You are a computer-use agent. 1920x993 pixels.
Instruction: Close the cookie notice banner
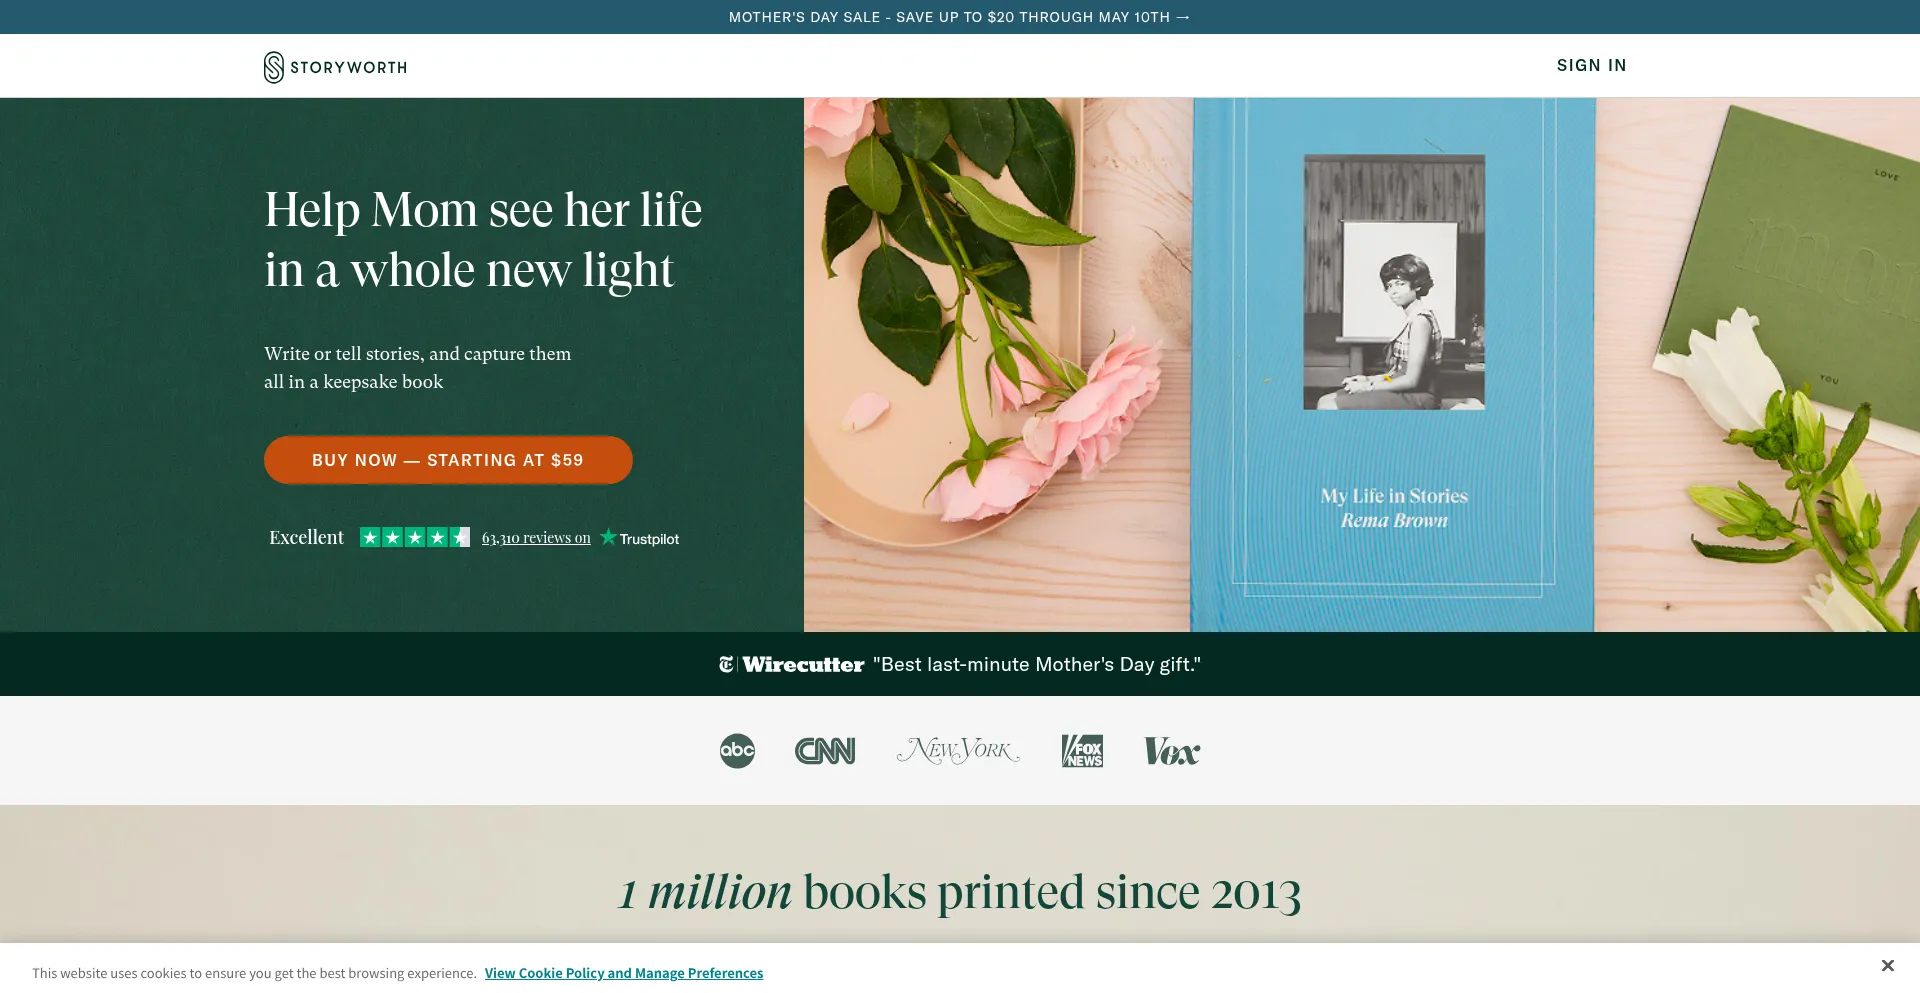coord(1887,966)
